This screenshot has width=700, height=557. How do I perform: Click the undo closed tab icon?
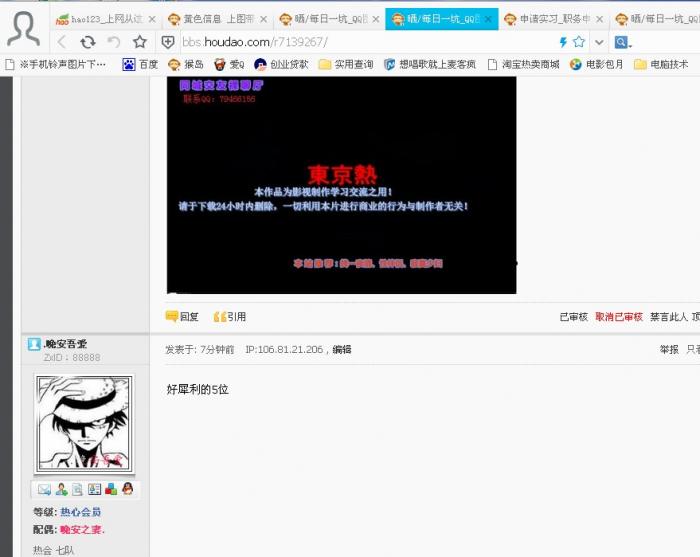114,42
